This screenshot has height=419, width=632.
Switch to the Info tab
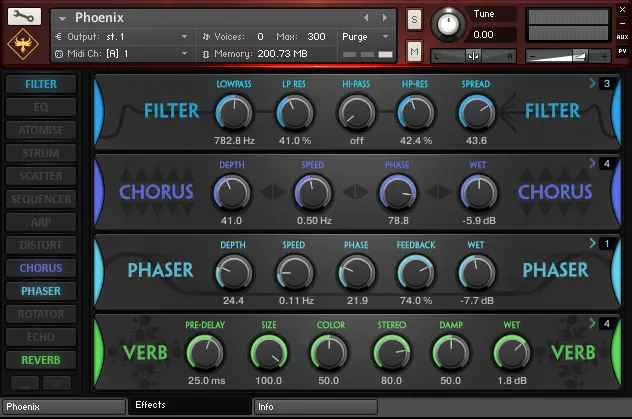[x=315, y=407]
